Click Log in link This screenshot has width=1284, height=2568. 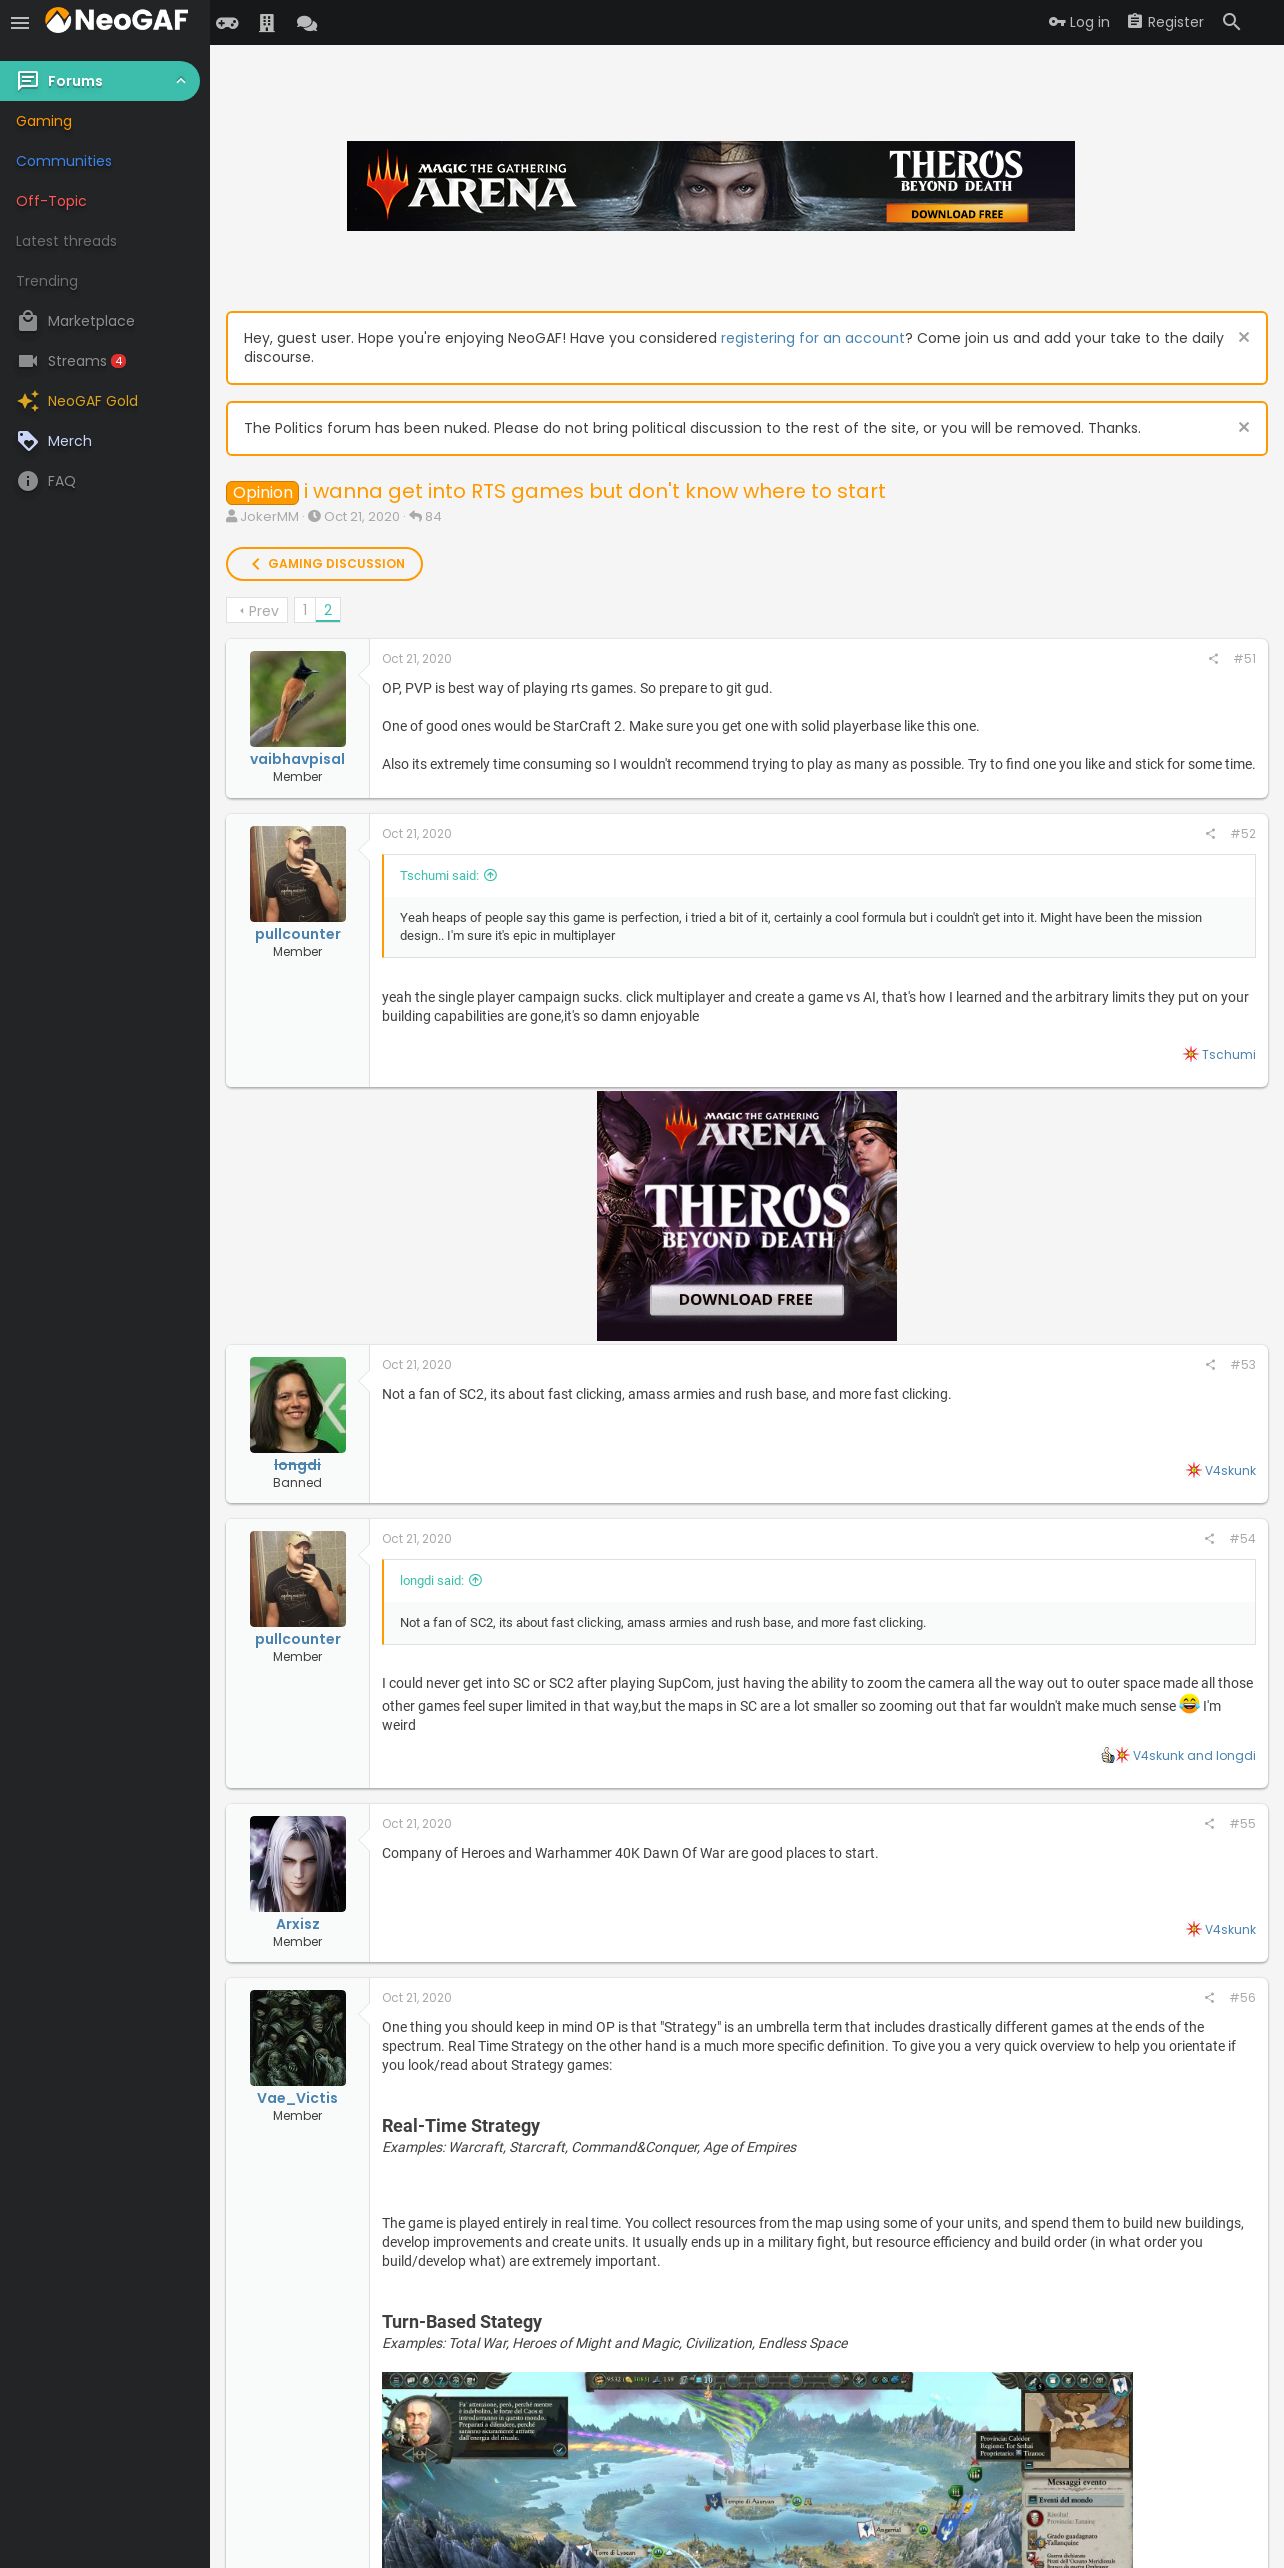(1079, 22)
